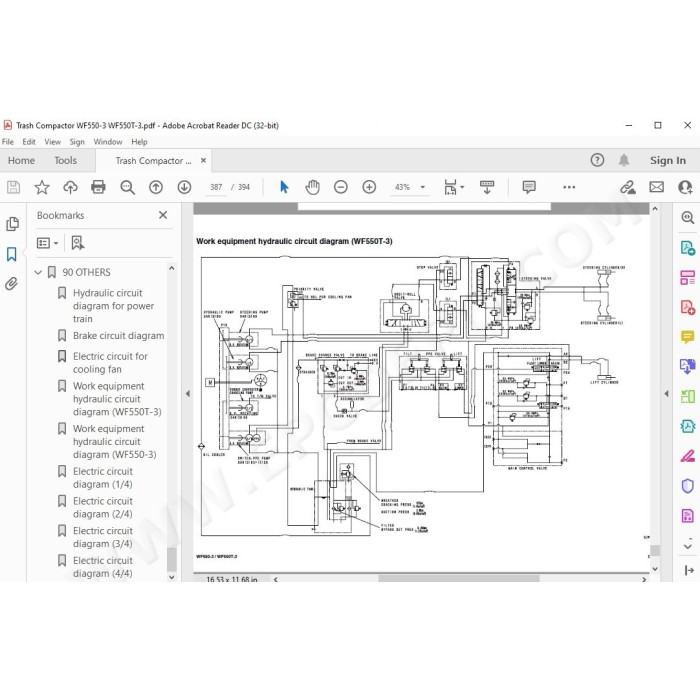Collapse the 90 OTHERS bookmark group
Image resolution: width=700 pixels, height=700 pixels.
(38, 272)
